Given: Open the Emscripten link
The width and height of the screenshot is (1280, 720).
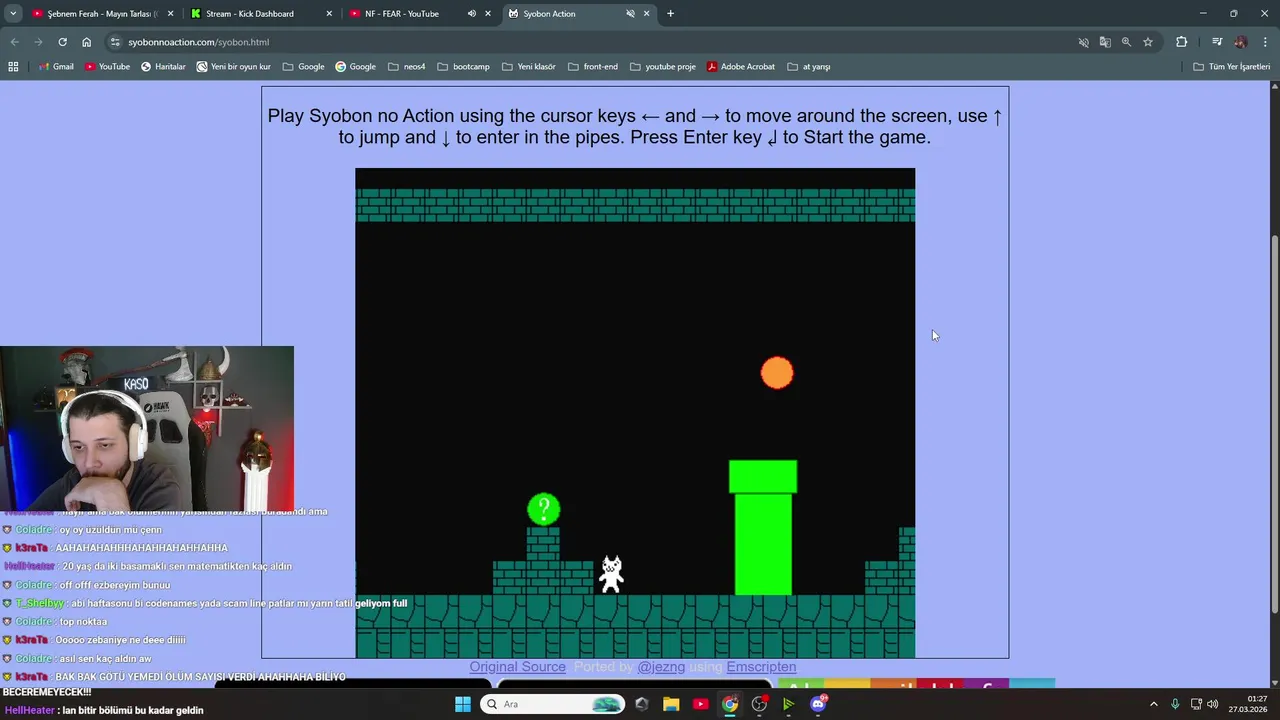Looking at the screenshot, I should pyautogui.click(x=761, y=667).
